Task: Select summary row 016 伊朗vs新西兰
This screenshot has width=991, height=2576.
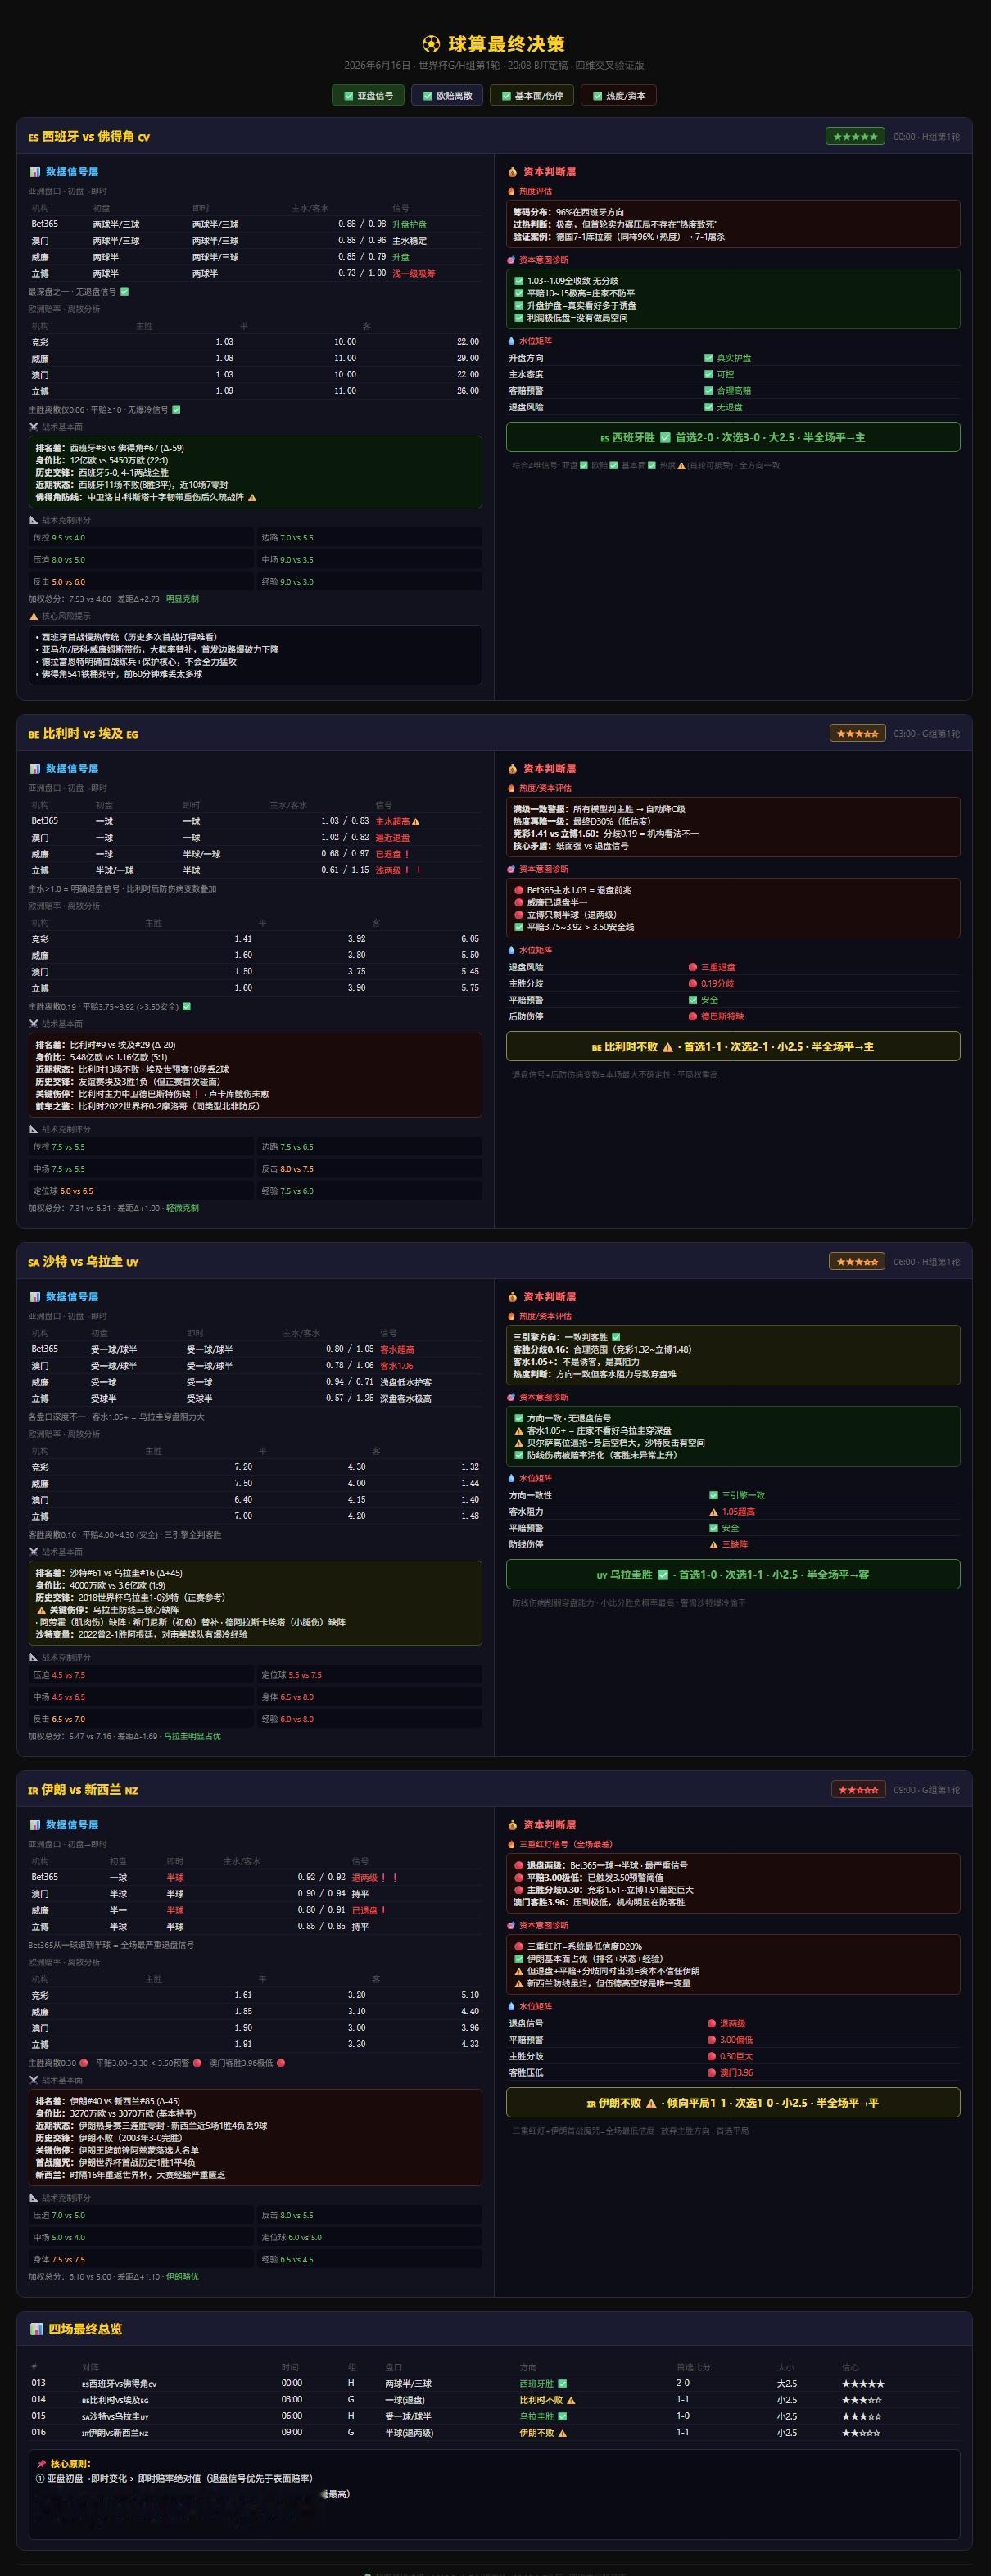Action: [494, 2432]
